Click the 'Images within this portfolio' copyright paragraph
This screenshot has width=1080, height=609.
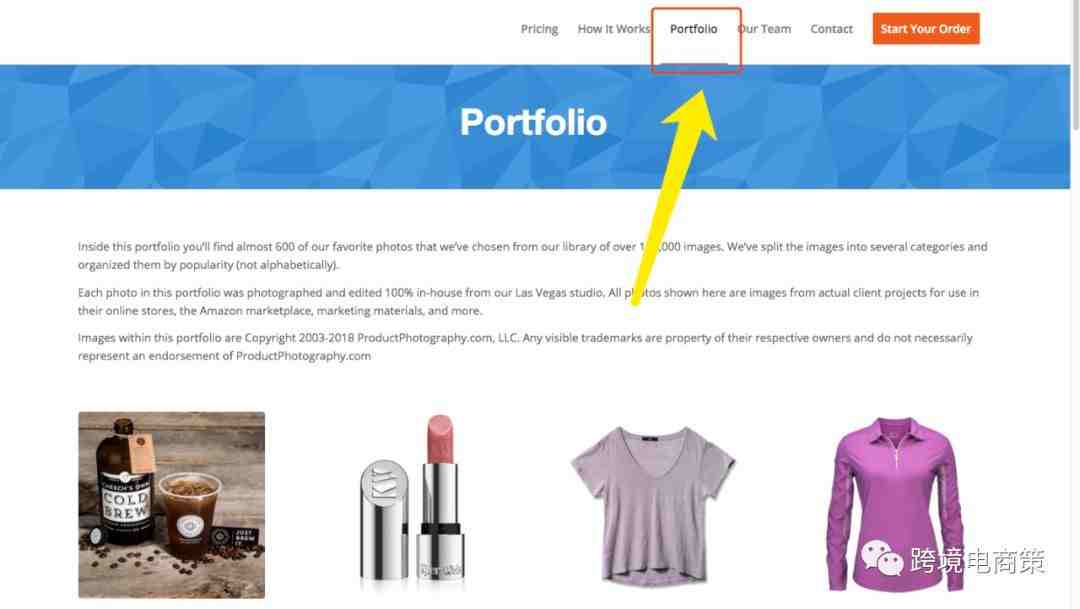[x=525, y=347]
